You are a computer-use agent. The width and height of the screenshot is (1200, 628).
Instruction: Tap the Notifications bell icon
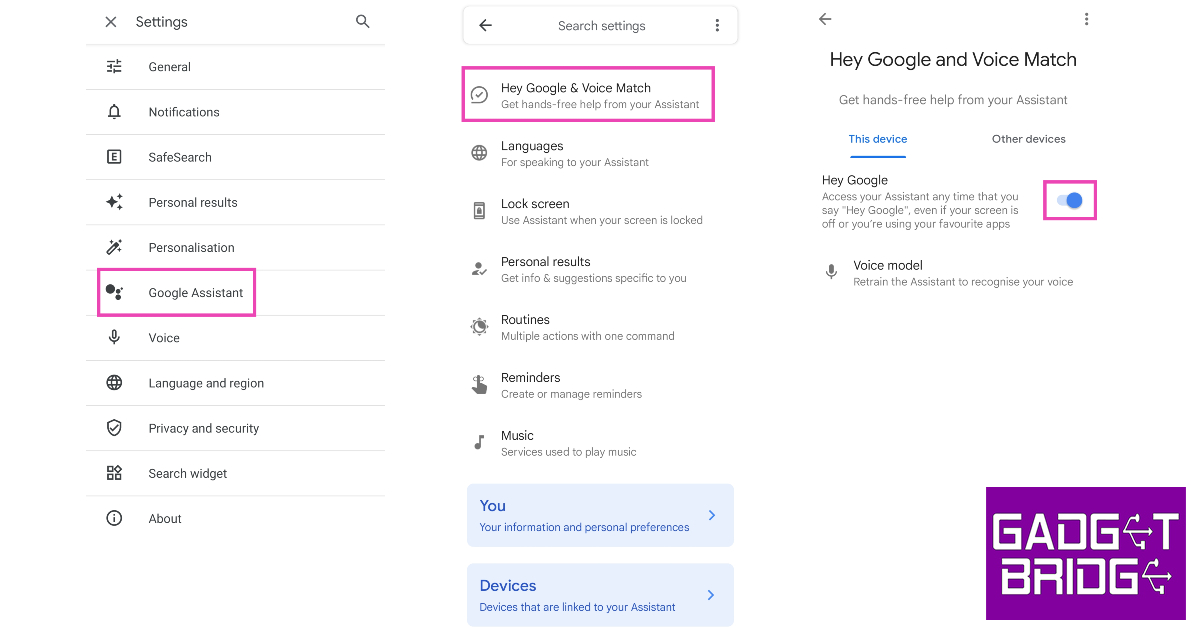tap(114, 112)
